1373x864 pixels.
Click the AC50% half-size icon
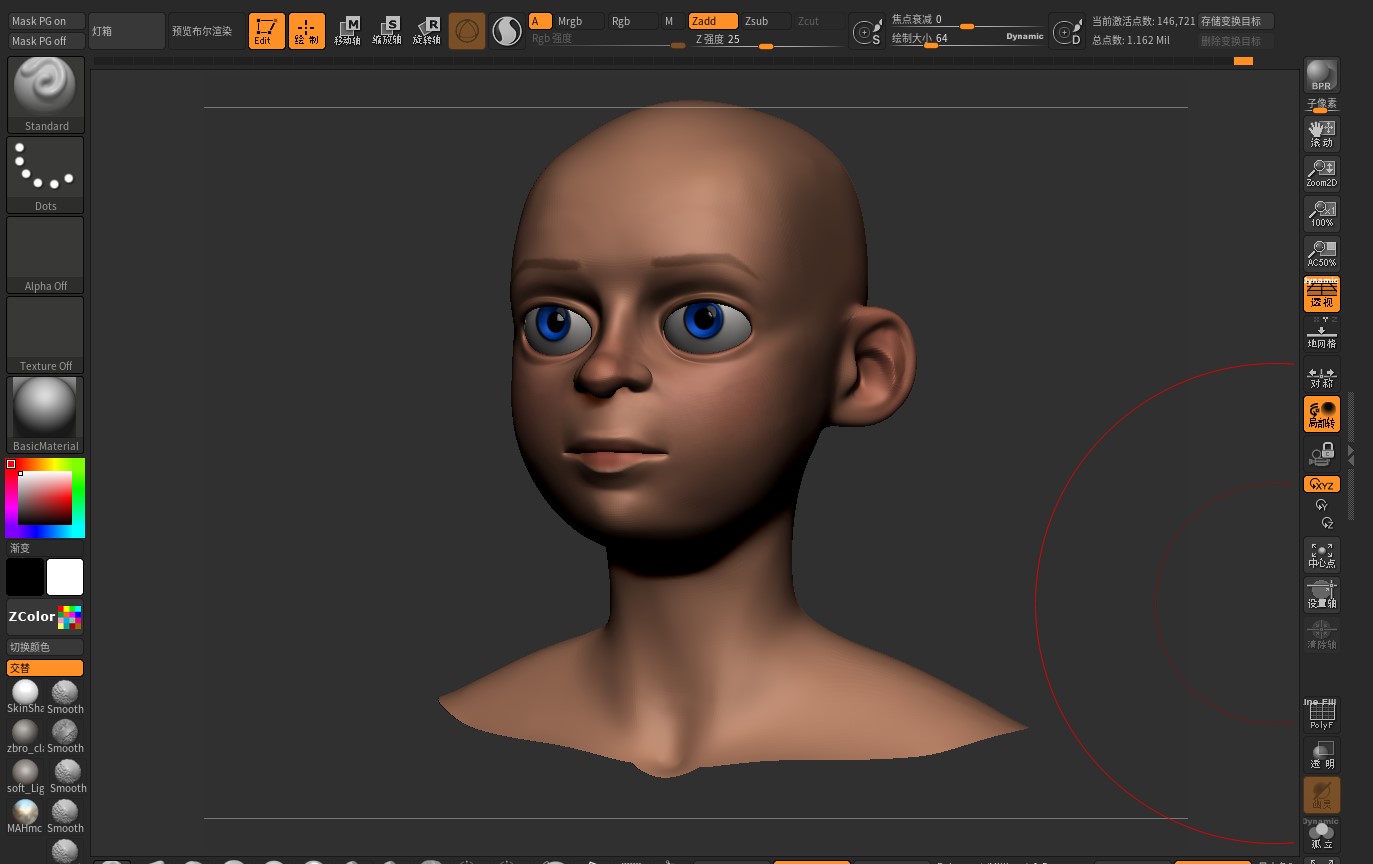point(1322,253)
